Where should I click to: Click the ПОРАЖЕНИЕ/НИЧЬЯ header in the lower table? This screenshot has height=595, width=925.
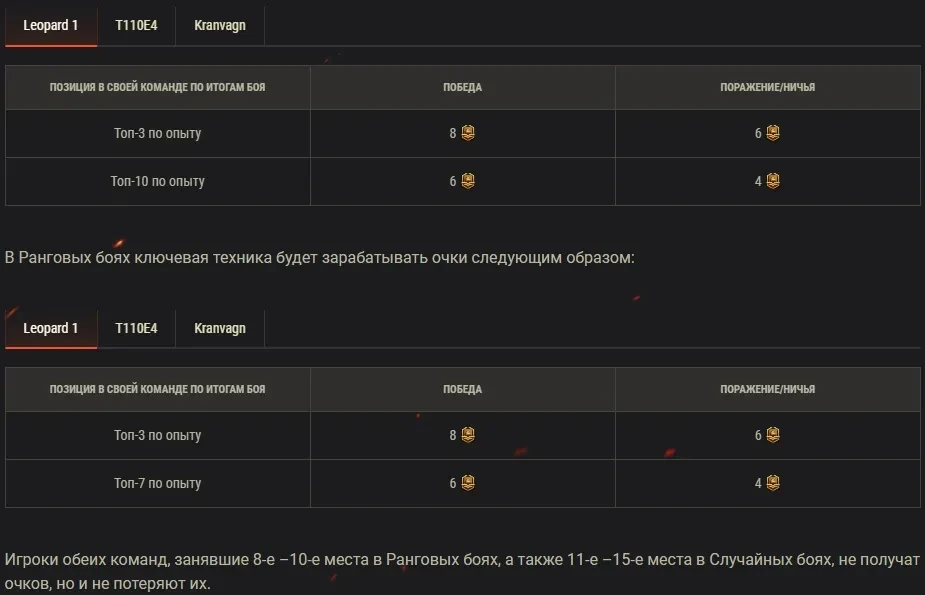767,389
